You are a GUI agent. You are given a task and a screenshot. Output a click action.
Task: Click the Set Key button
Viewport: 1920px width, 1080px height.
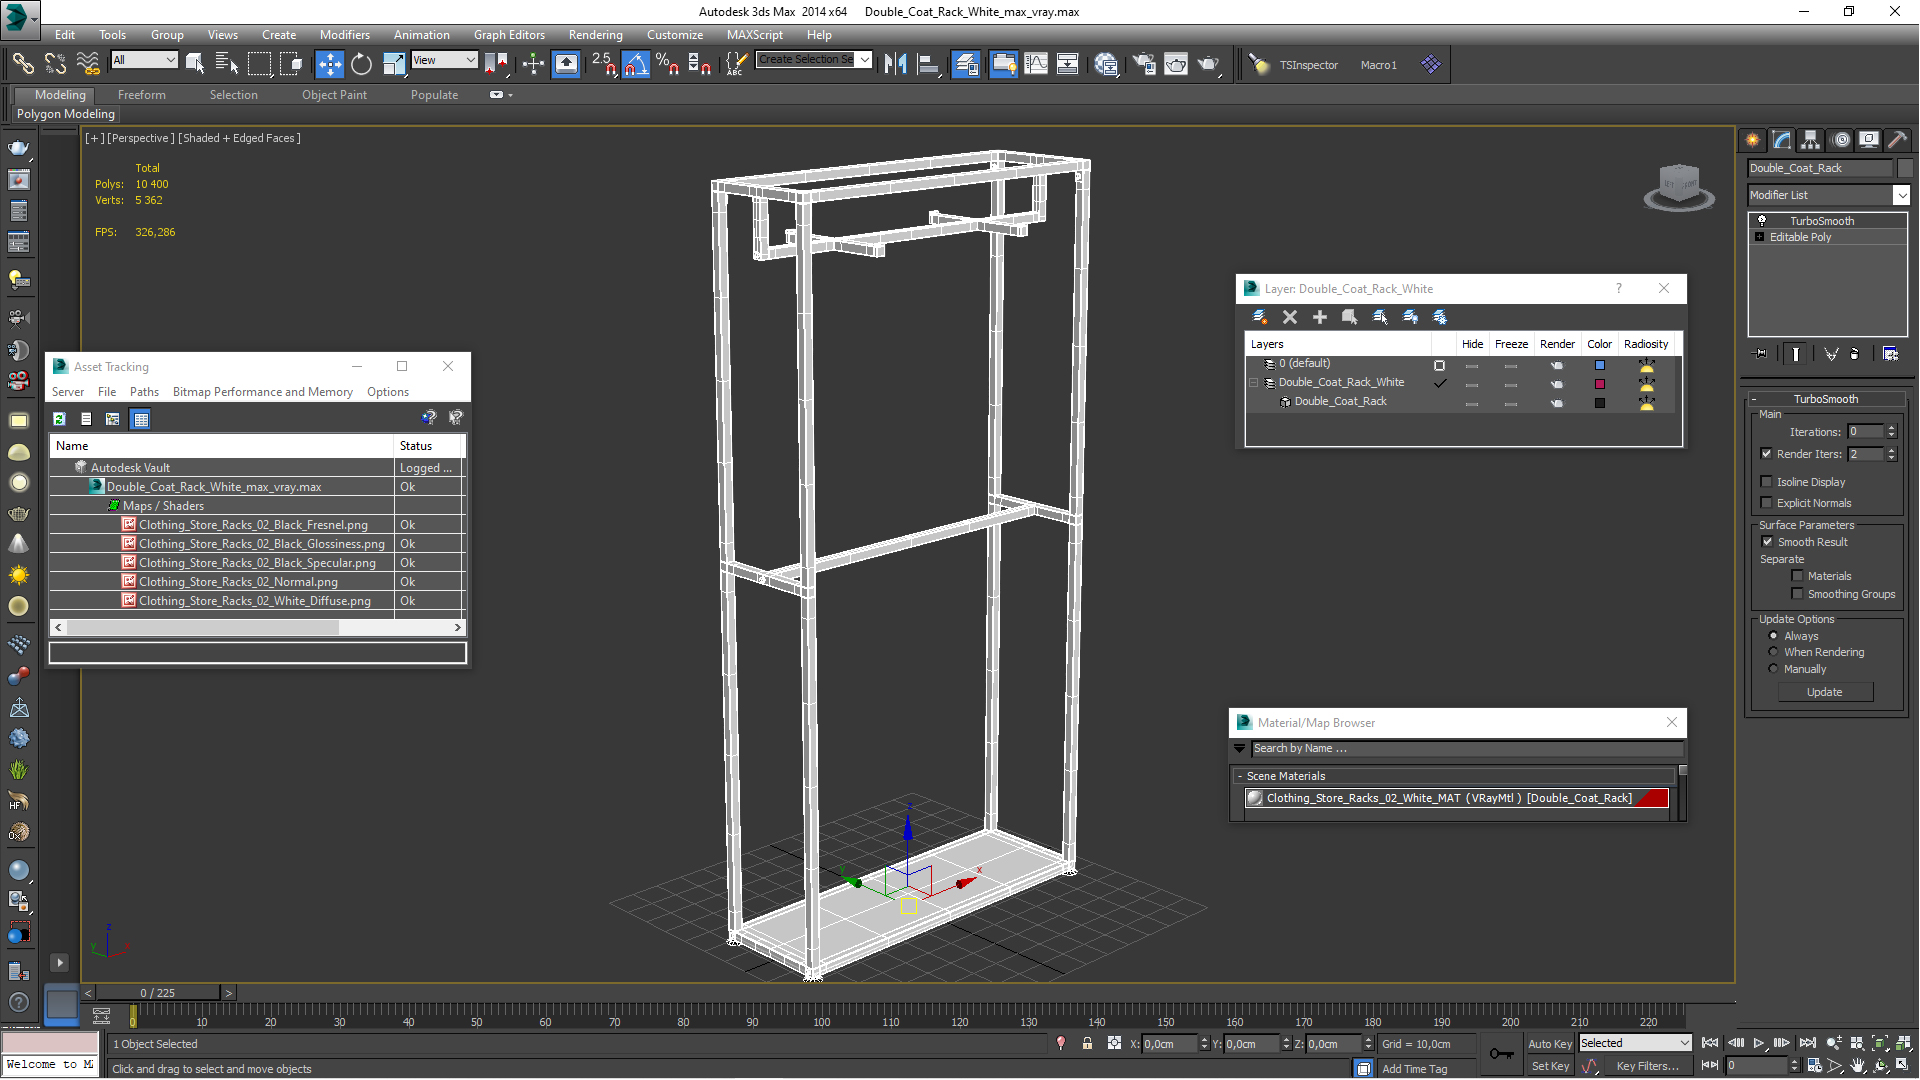[x=1550, y=1066]
